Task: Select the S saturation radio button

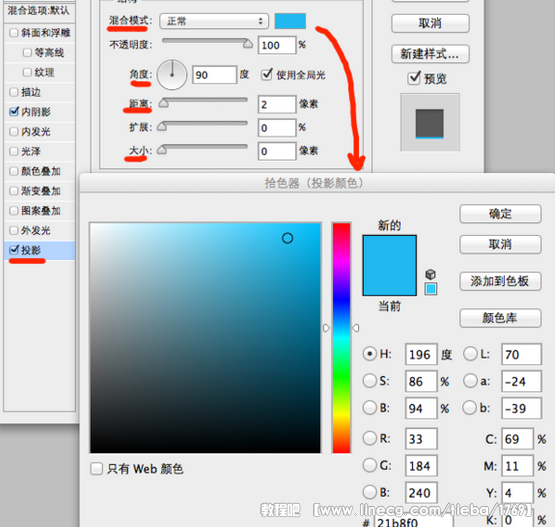Action: 370,380
